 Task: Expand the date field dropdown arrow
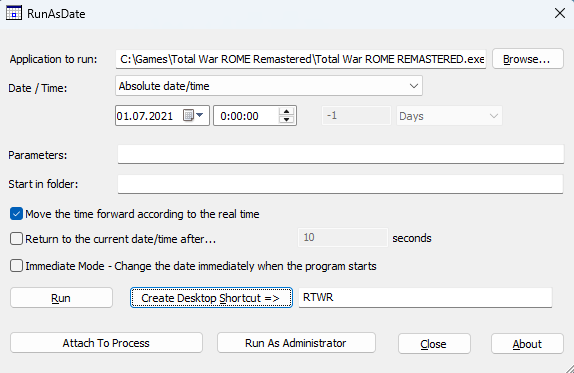pos(200,115)
